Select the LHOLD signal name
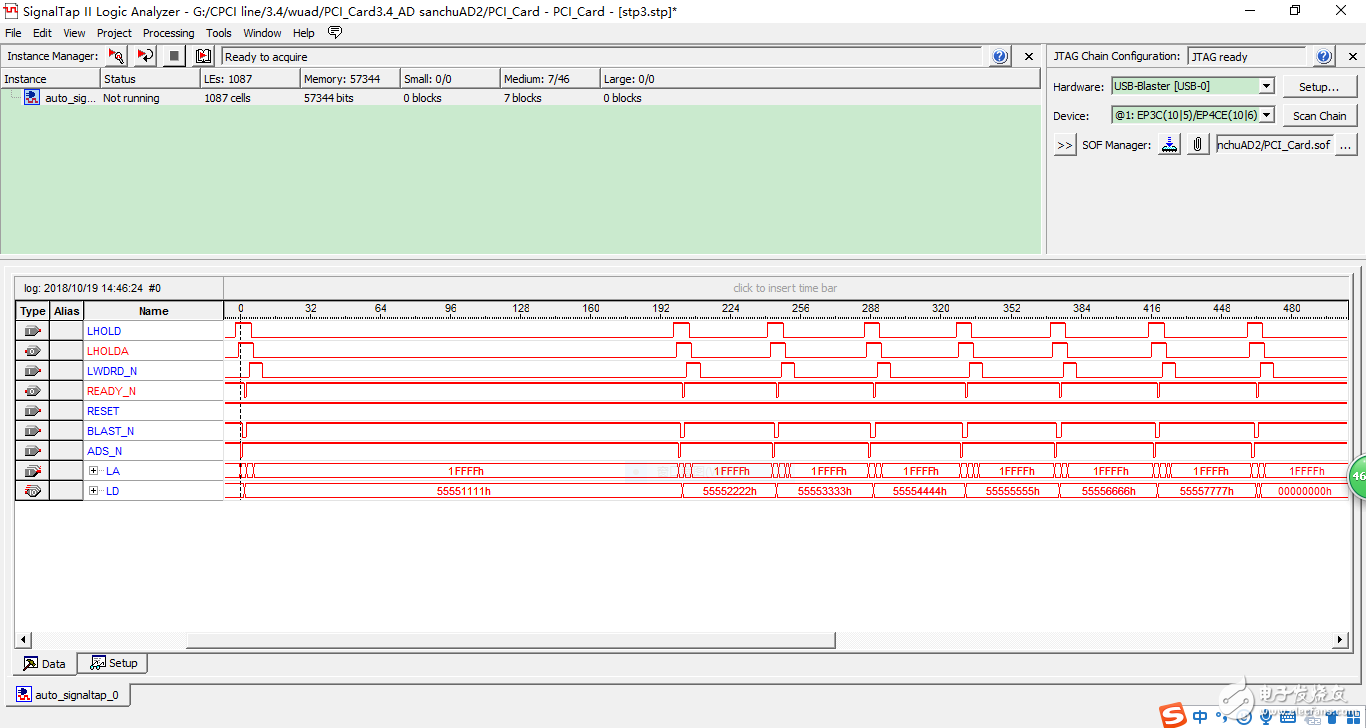 click(x=104, y=331)
